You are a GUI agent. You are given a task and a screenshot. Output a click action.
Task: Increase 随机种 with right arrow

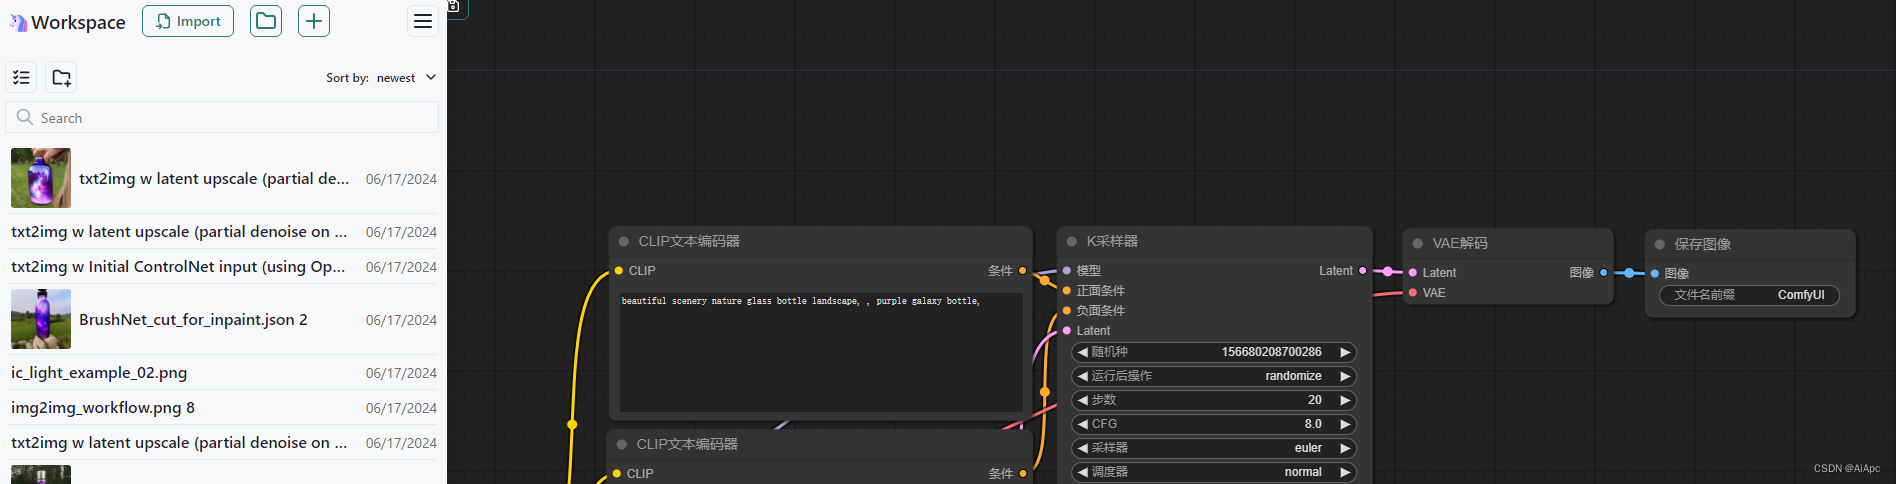click(1345, 352)
